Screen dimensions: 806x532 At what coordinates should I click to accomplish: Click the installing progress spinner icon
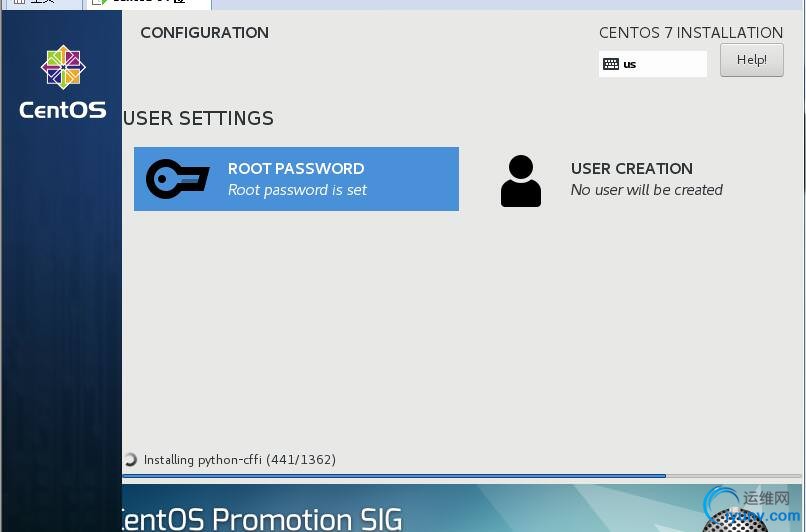pyautogui.click(x=131, y=459)
